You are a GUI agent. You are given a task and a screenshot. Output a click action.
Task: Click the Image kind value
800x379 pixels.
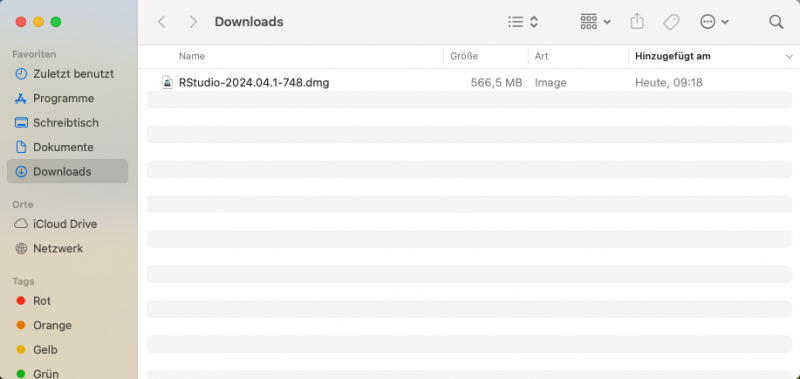coord(551,83)
